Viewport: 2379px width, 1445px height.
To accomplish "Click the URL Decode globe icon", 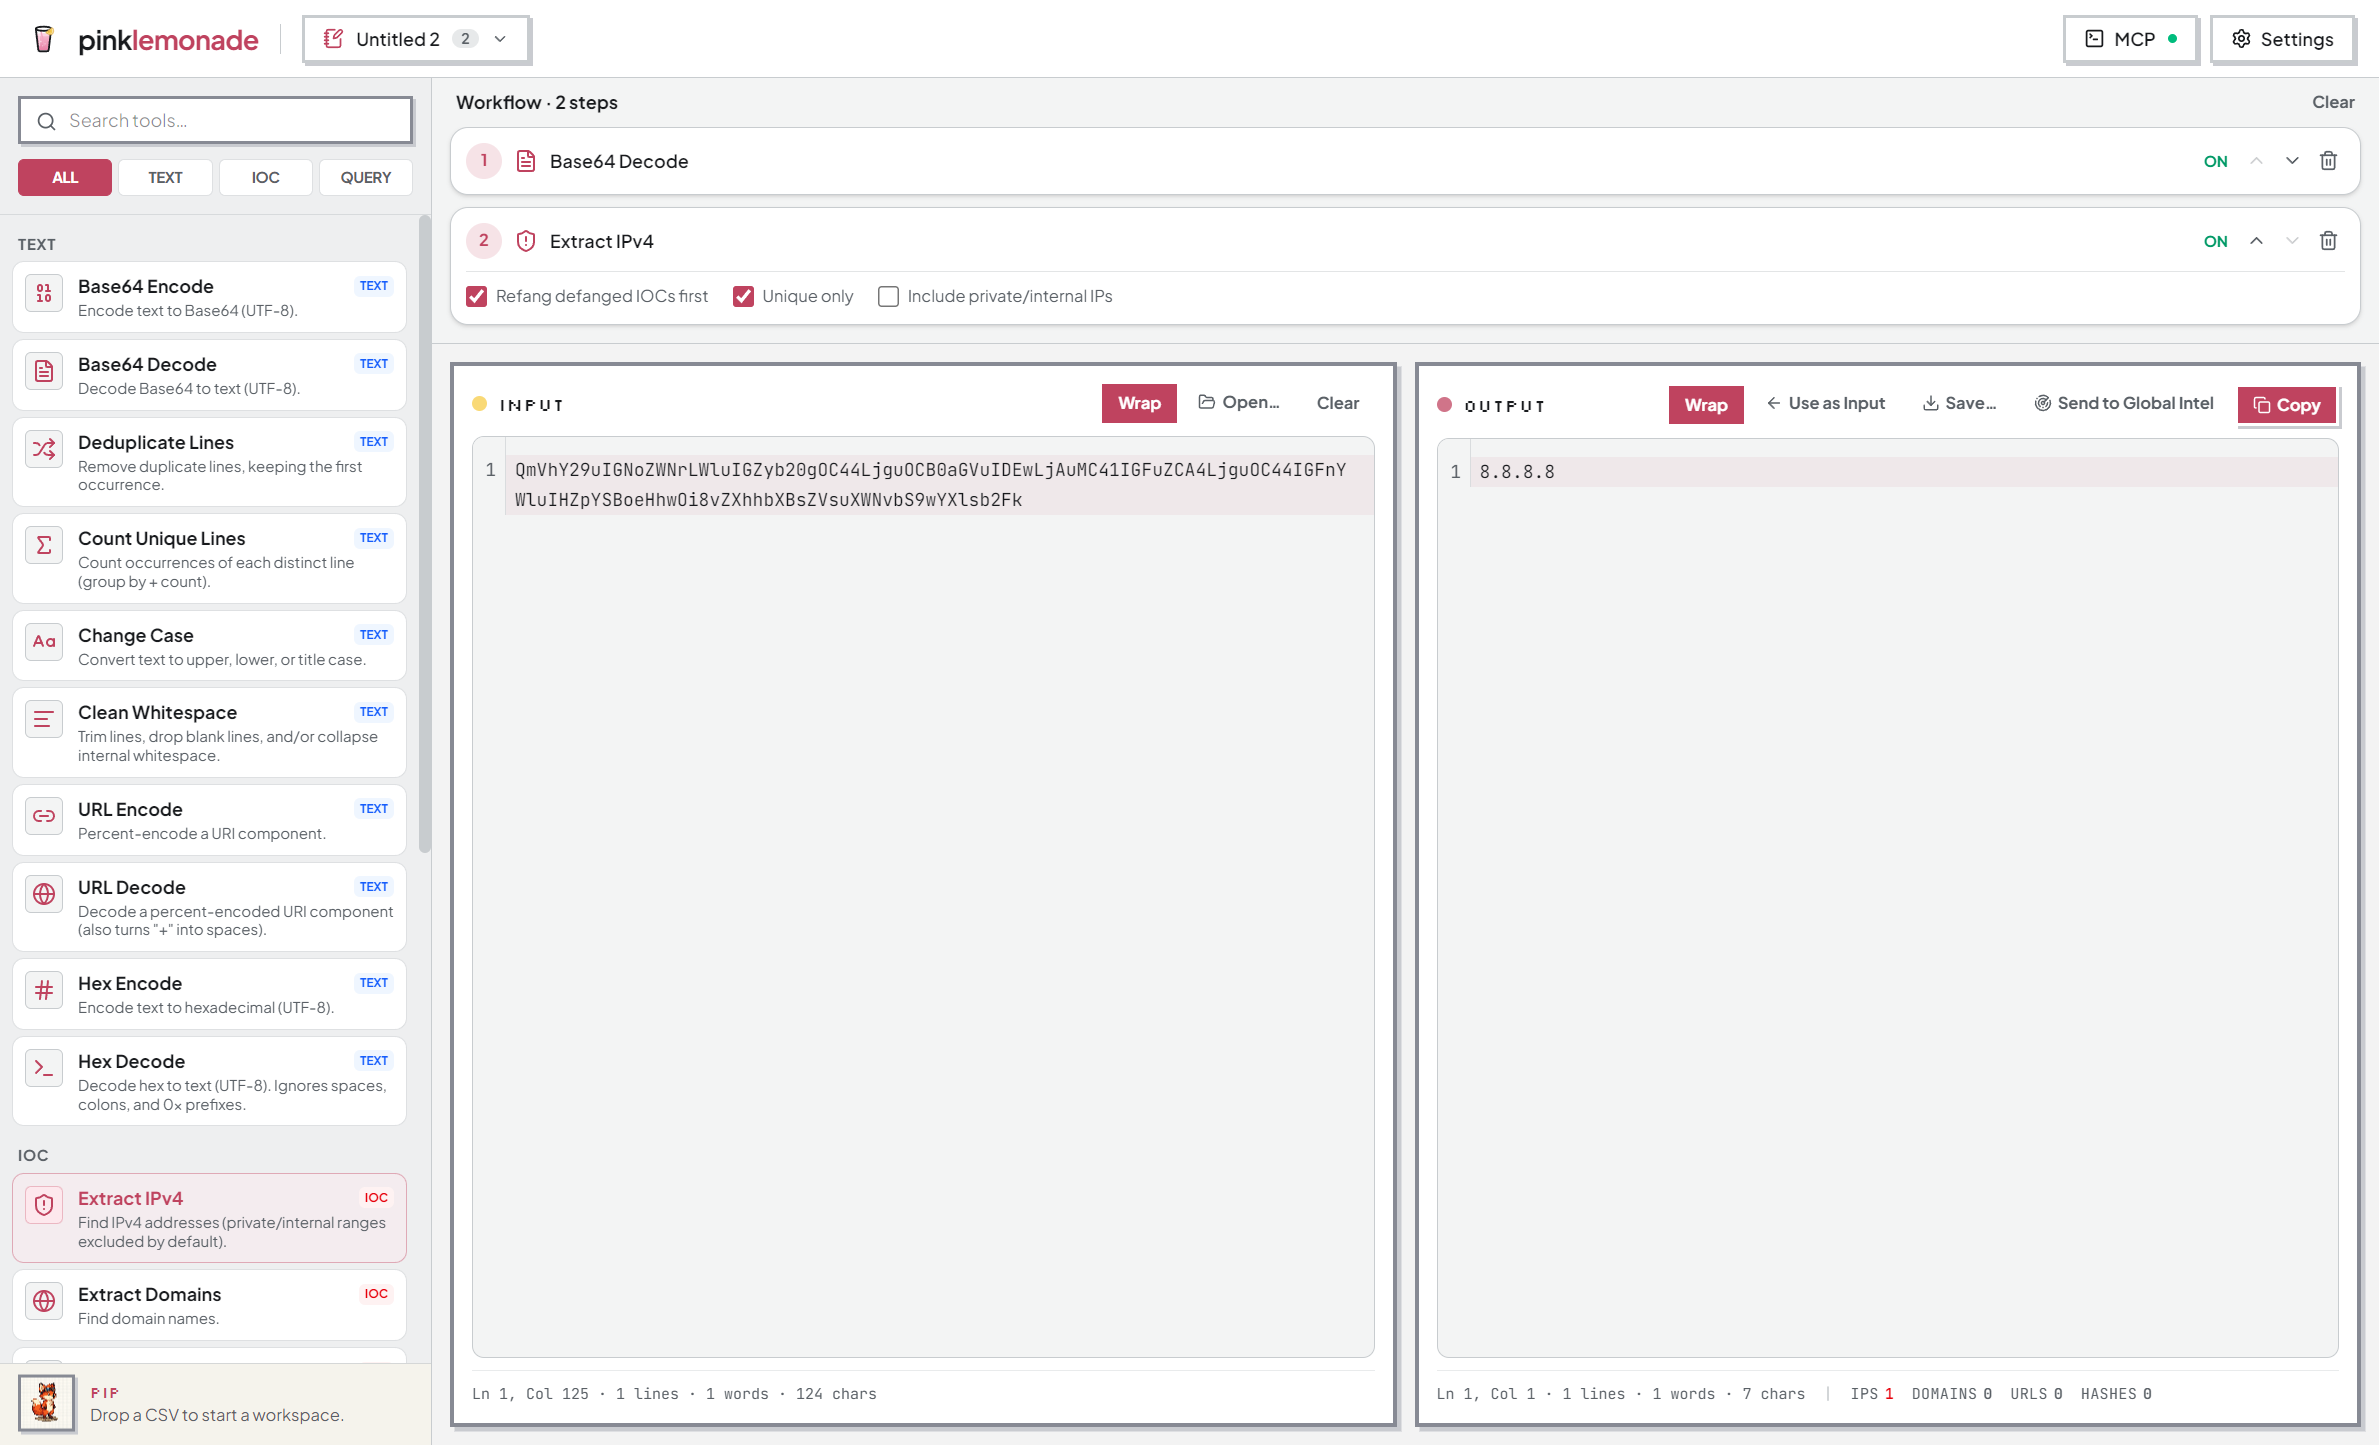I will (44, 894).
